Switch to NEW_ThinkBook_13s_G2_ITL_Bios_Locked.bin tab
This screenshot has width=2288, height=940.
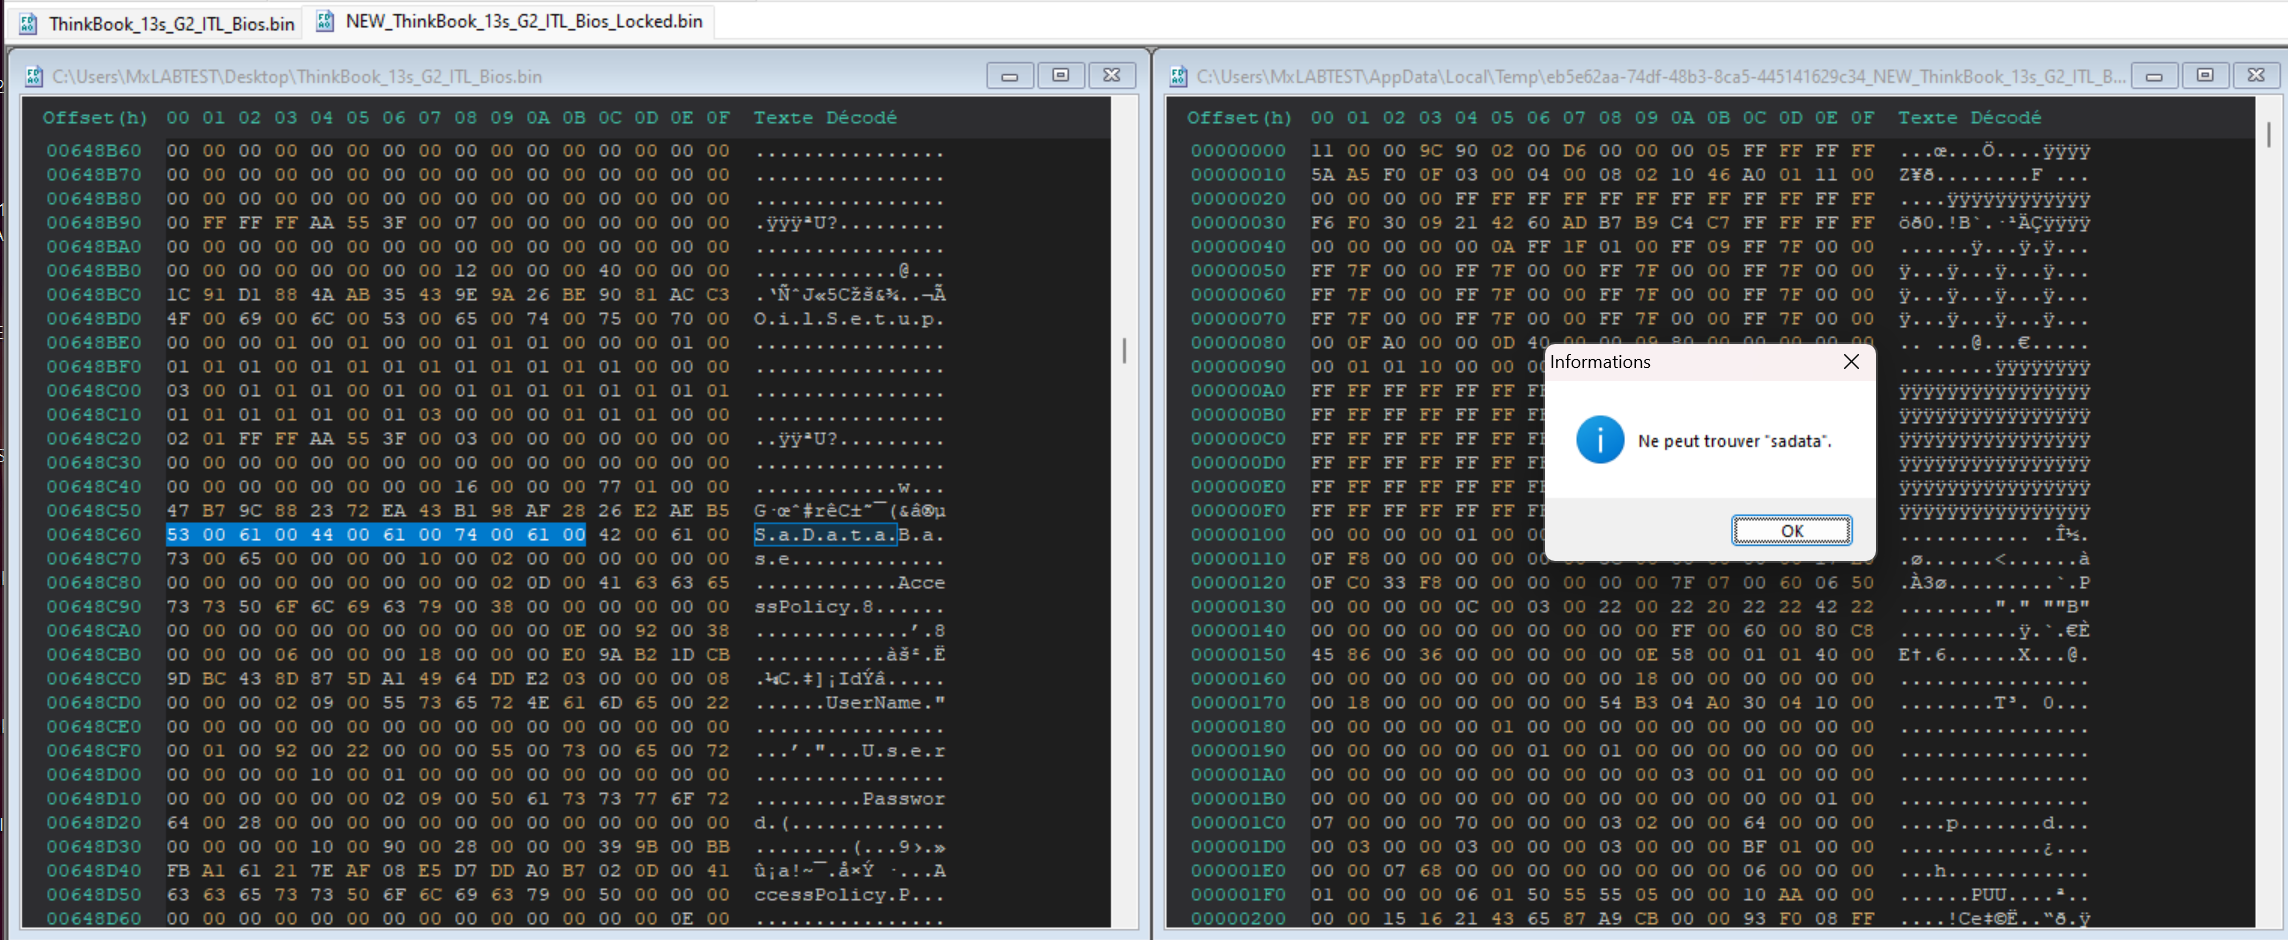pyautogui.click(x=523, y=21)
